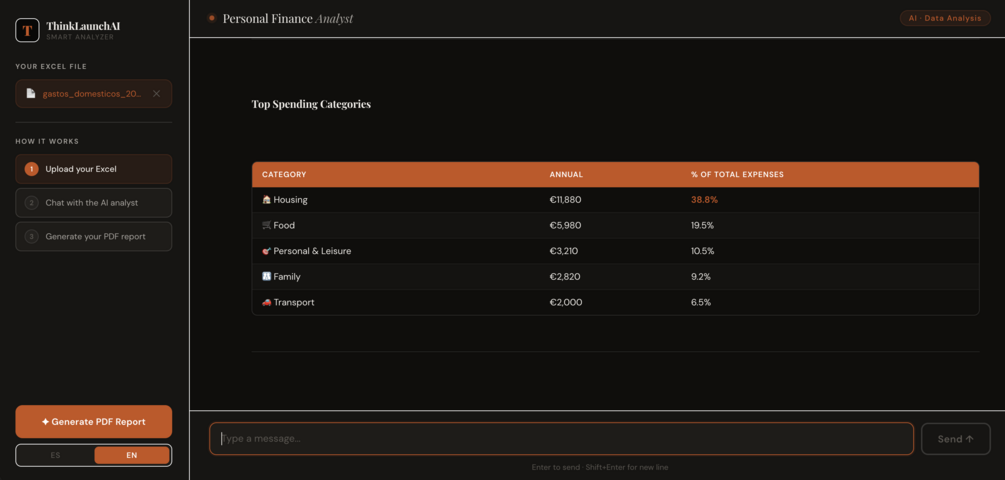
Task: Focus the Type a message field
Action: click(561, 439)
